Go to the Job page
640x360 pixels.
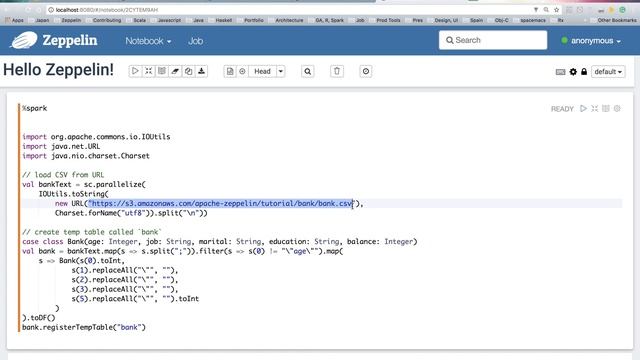(x=196, y=41)
